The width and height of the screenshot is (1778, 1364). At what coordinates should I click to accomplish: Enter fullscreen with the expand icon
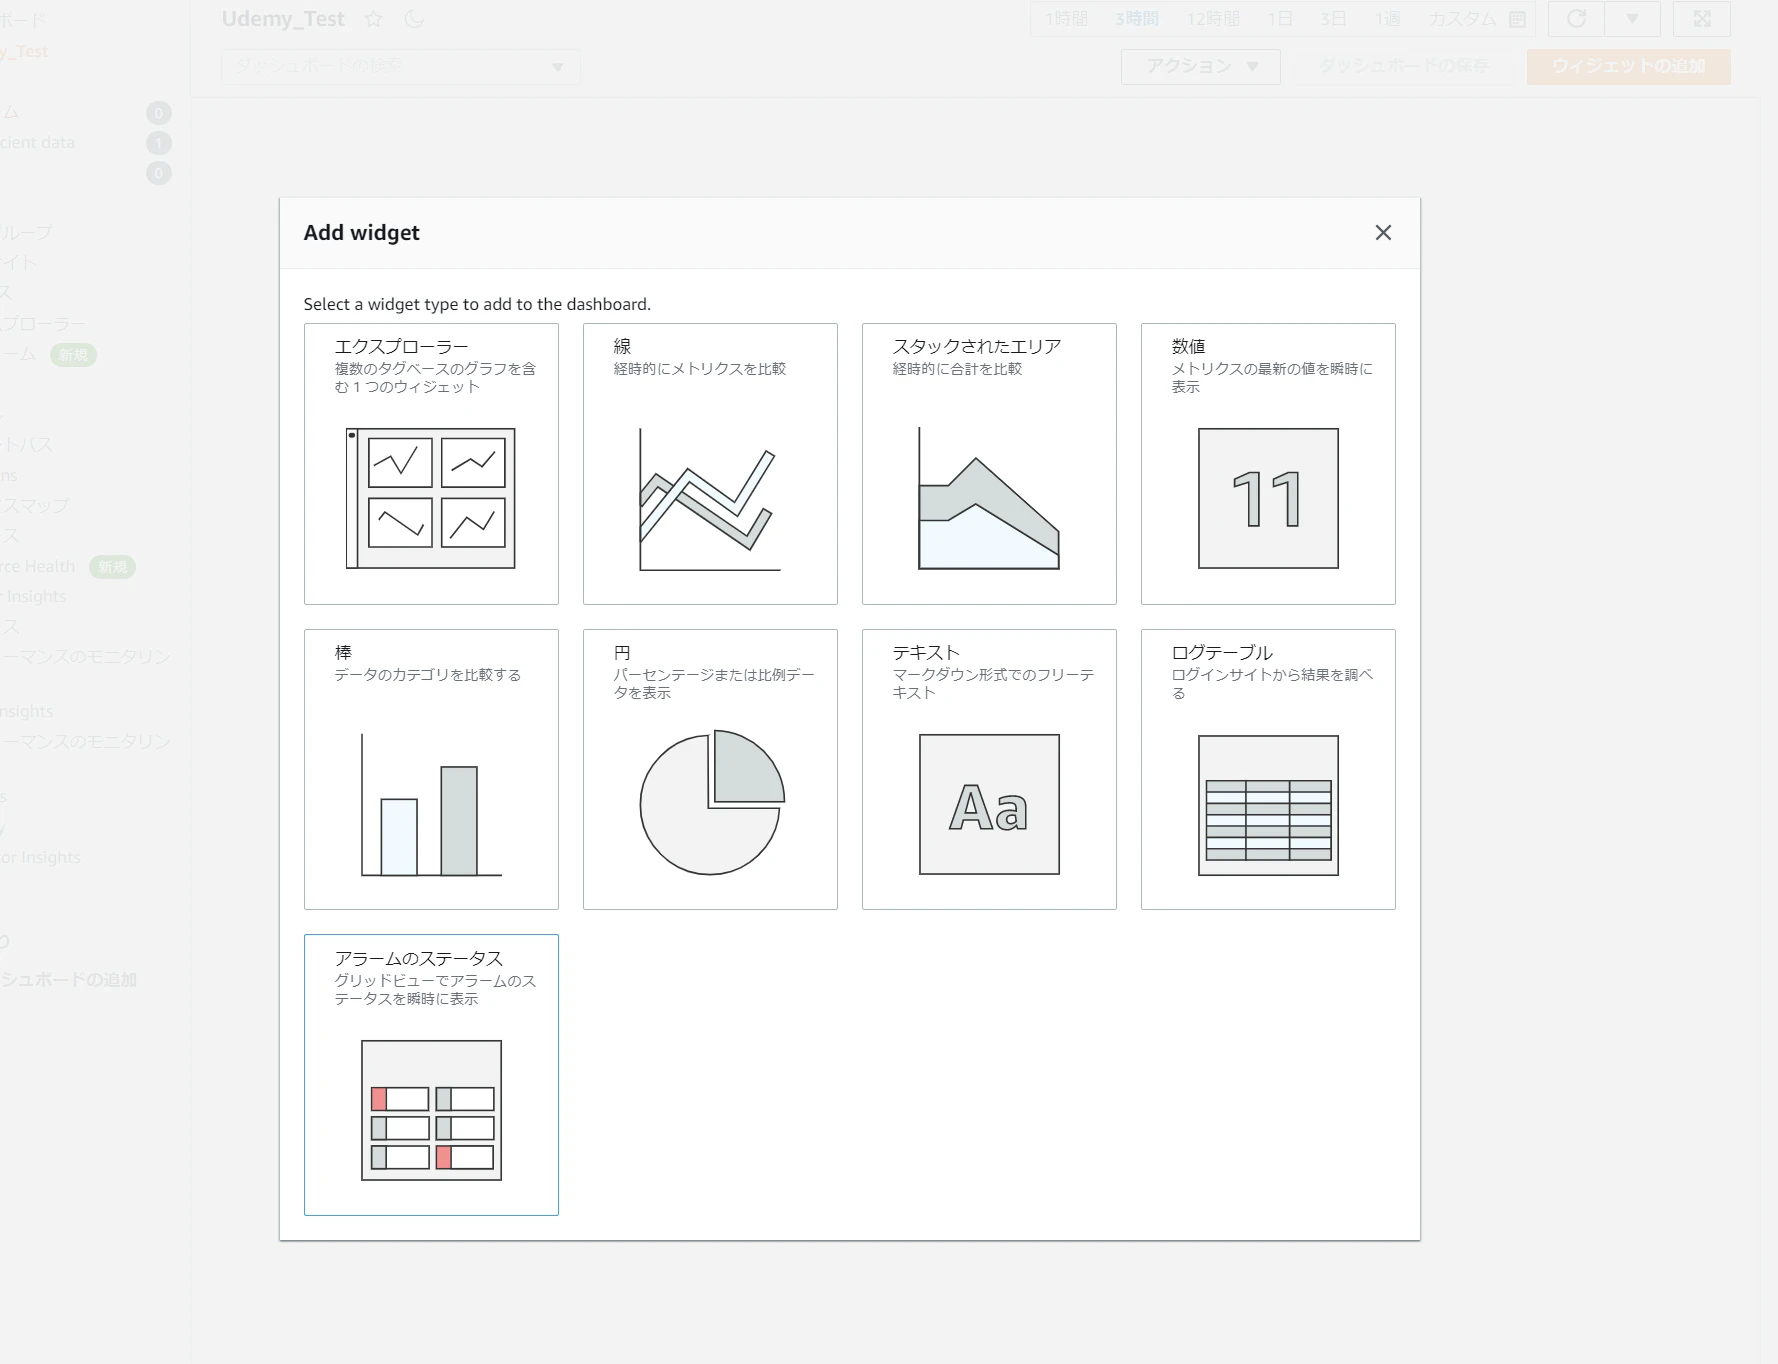point(1702,19)
